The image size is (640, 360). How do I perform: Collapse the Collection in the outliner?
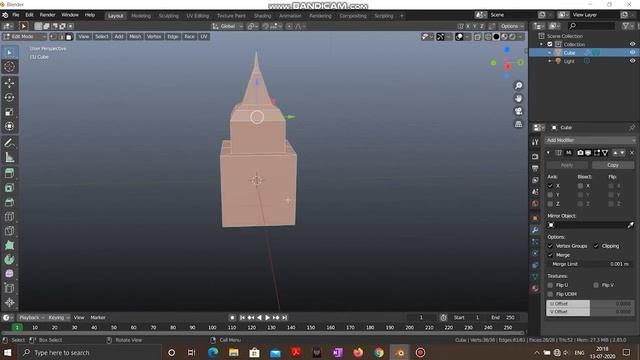(x=542, y=44)
